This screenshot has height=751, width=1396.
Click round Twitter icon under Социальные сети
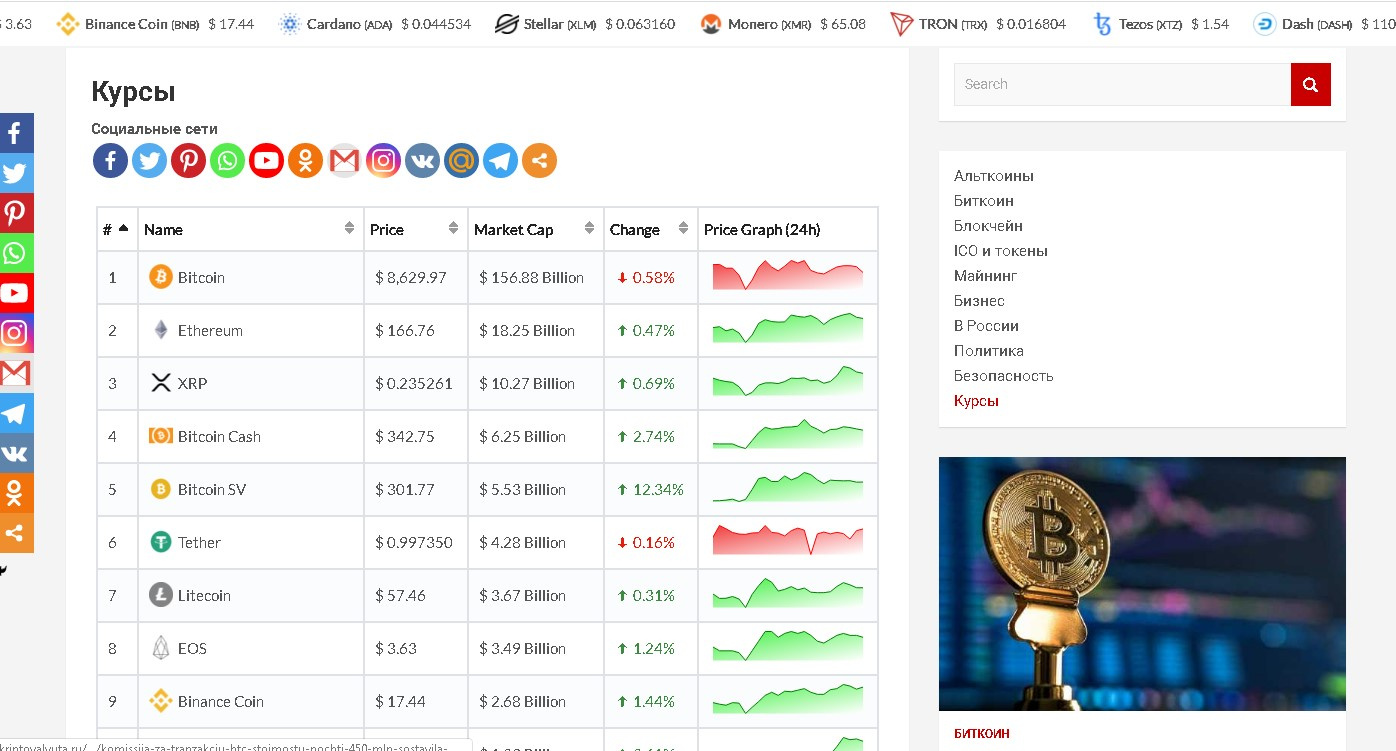pos(149,160)
